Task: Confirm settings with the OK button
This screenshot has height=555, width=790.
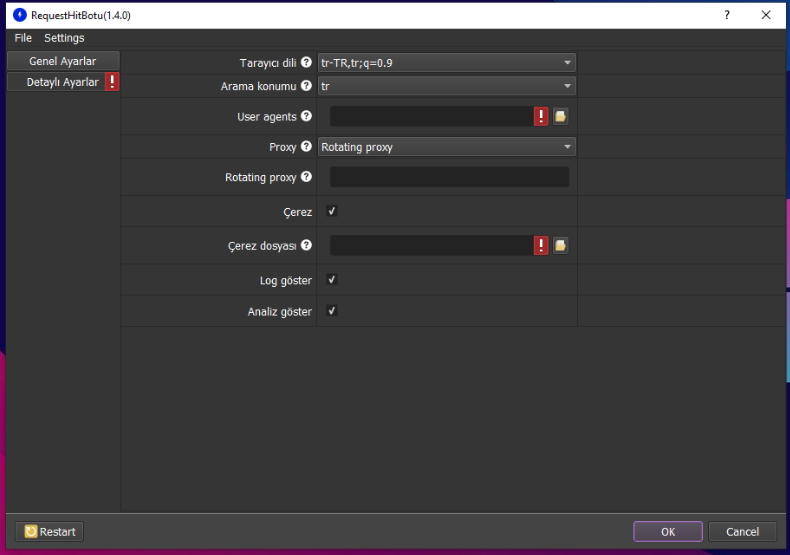Action: (x=667, y=532)
